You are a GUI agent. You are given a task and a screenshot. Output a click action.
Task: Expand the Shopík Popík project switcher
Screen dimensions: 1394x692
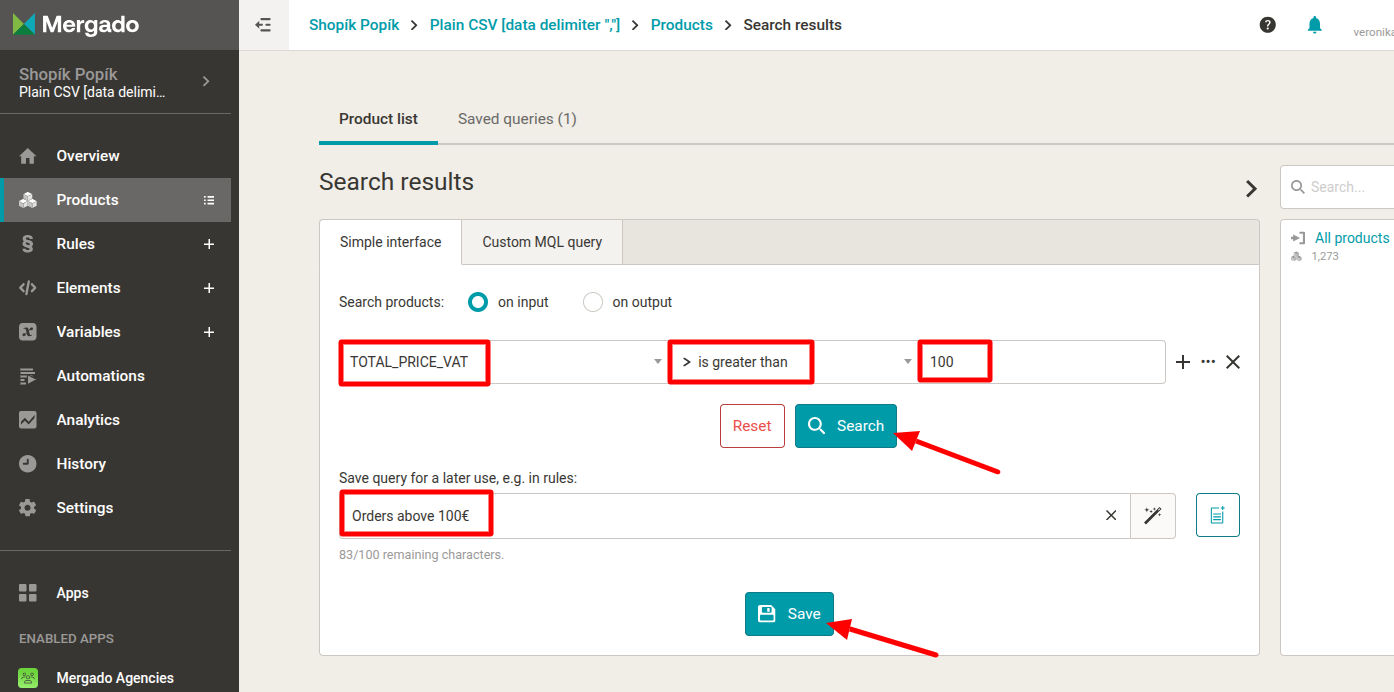205,81
